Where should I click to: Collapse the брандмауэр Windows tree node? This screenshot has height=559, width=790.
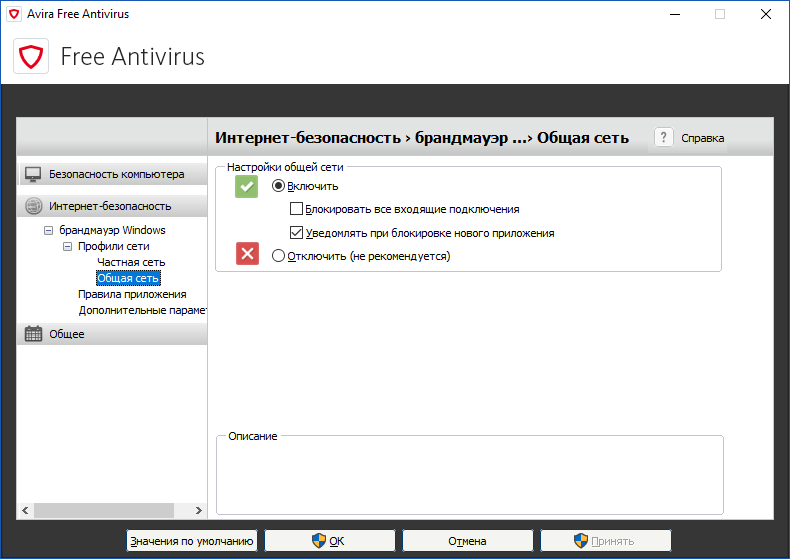click(x=48, y=231)
